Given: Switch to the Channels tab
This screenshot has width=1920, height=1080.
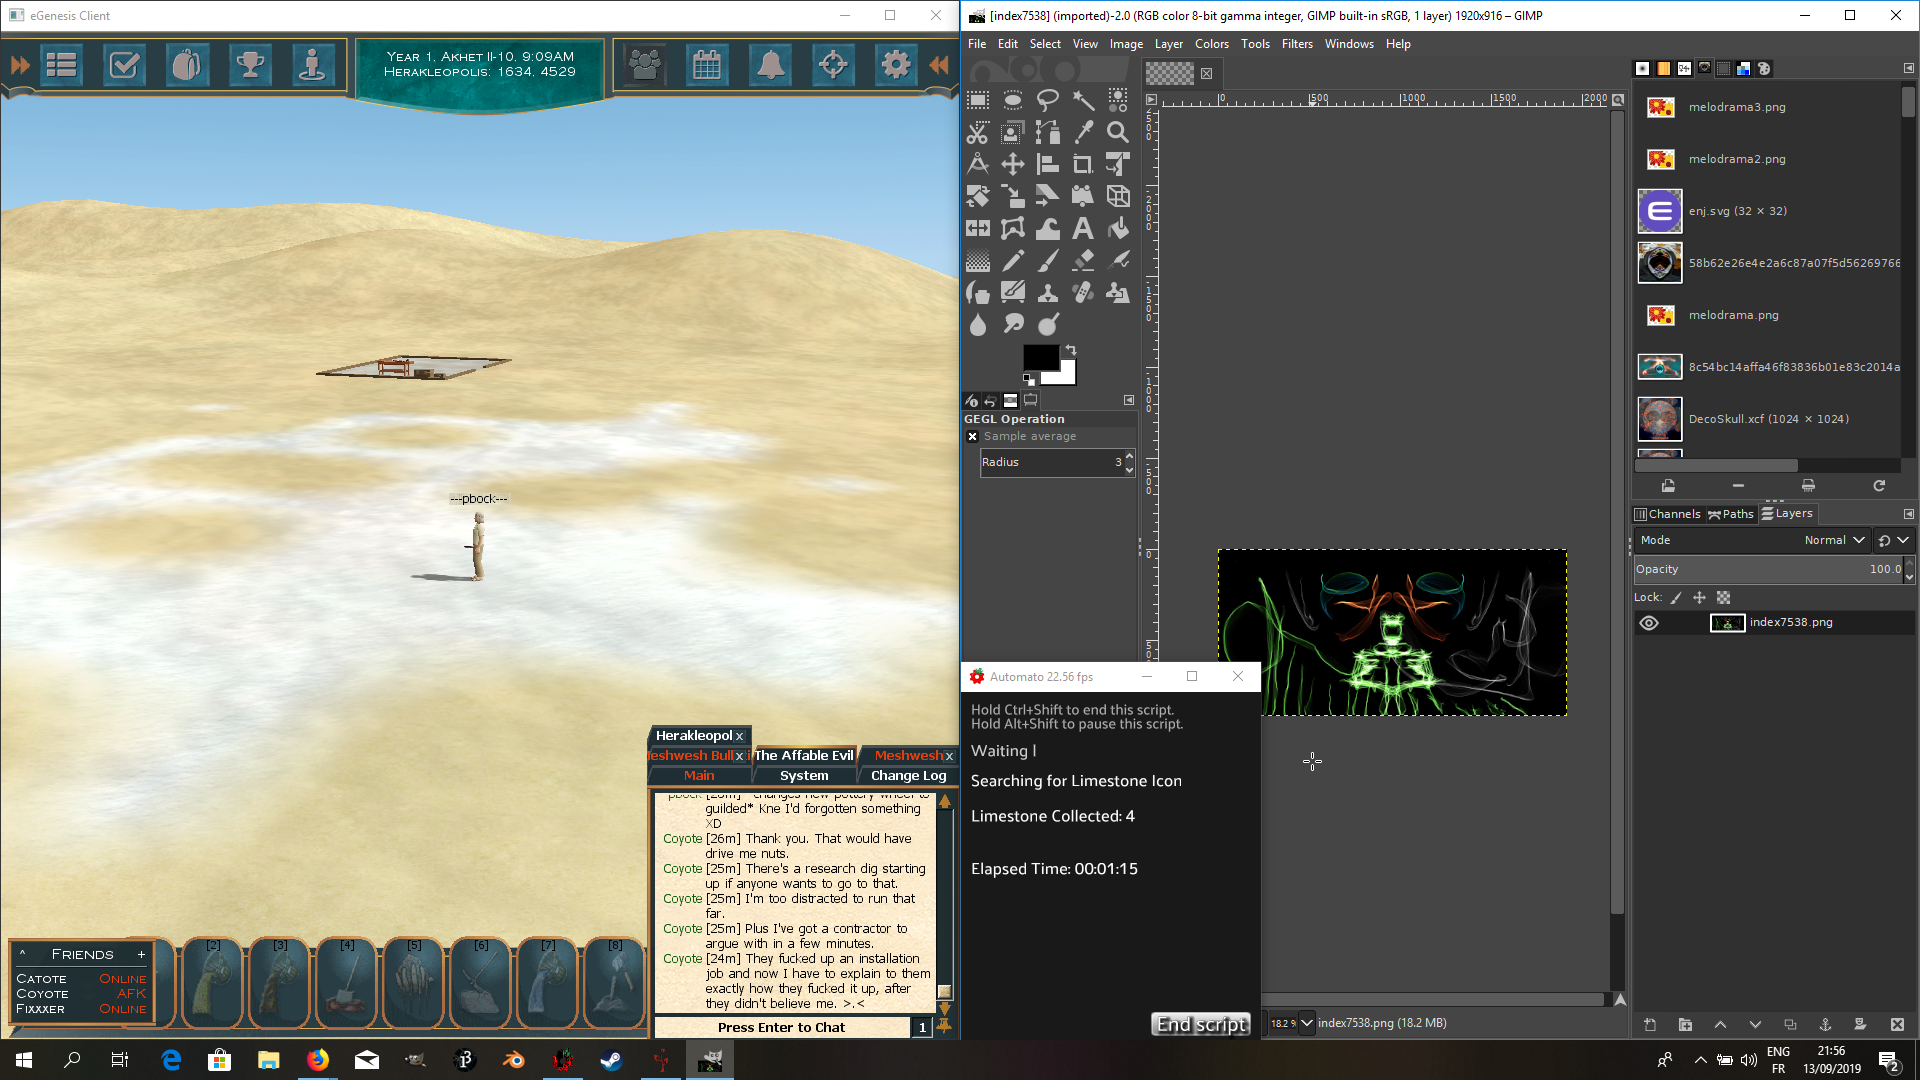Looking at the screenshot, I should 1667,514.
